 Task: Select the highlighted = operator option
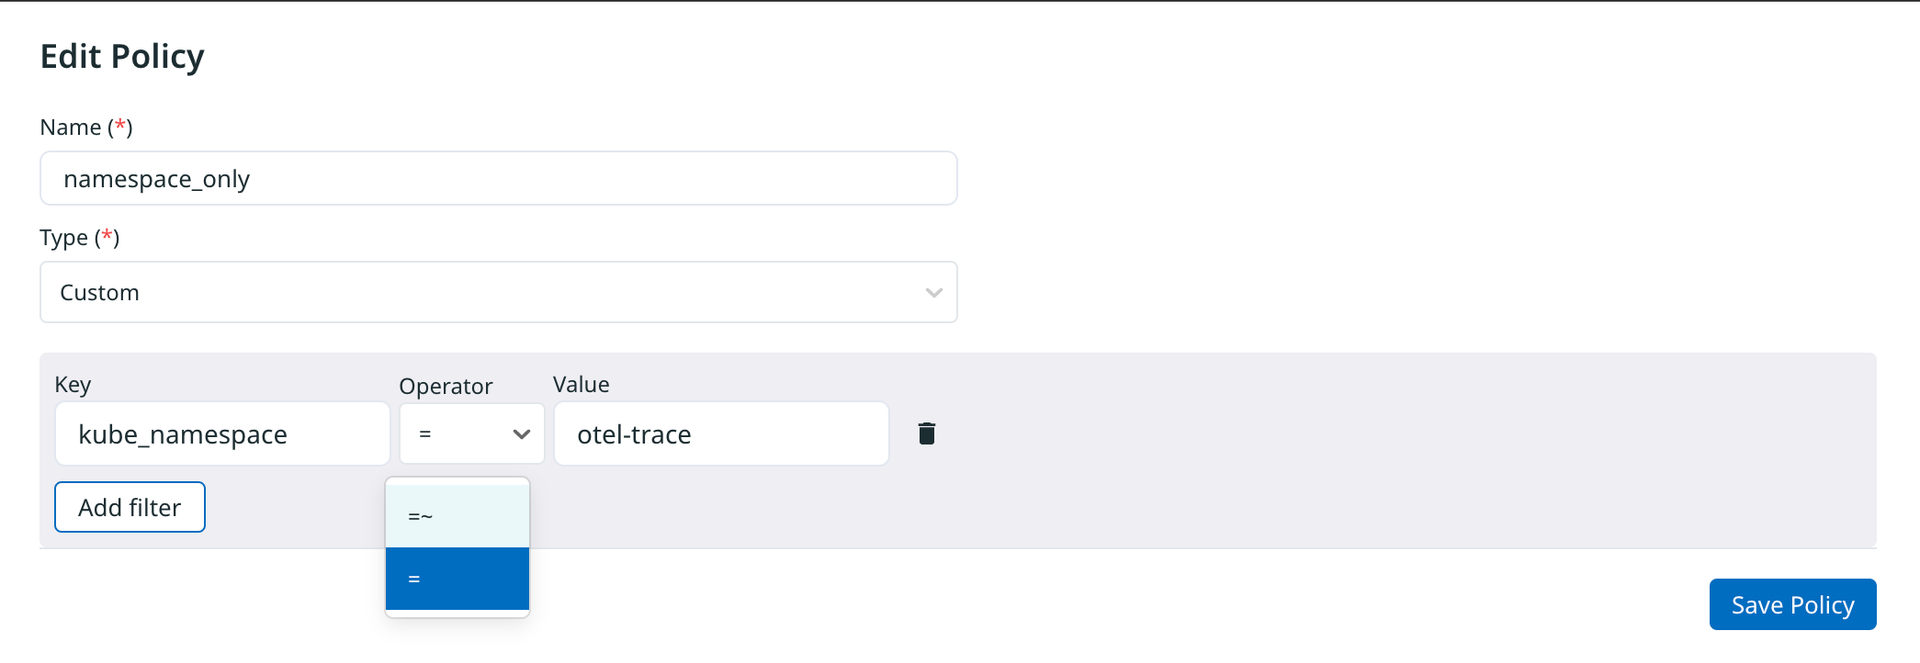(457, 578)
